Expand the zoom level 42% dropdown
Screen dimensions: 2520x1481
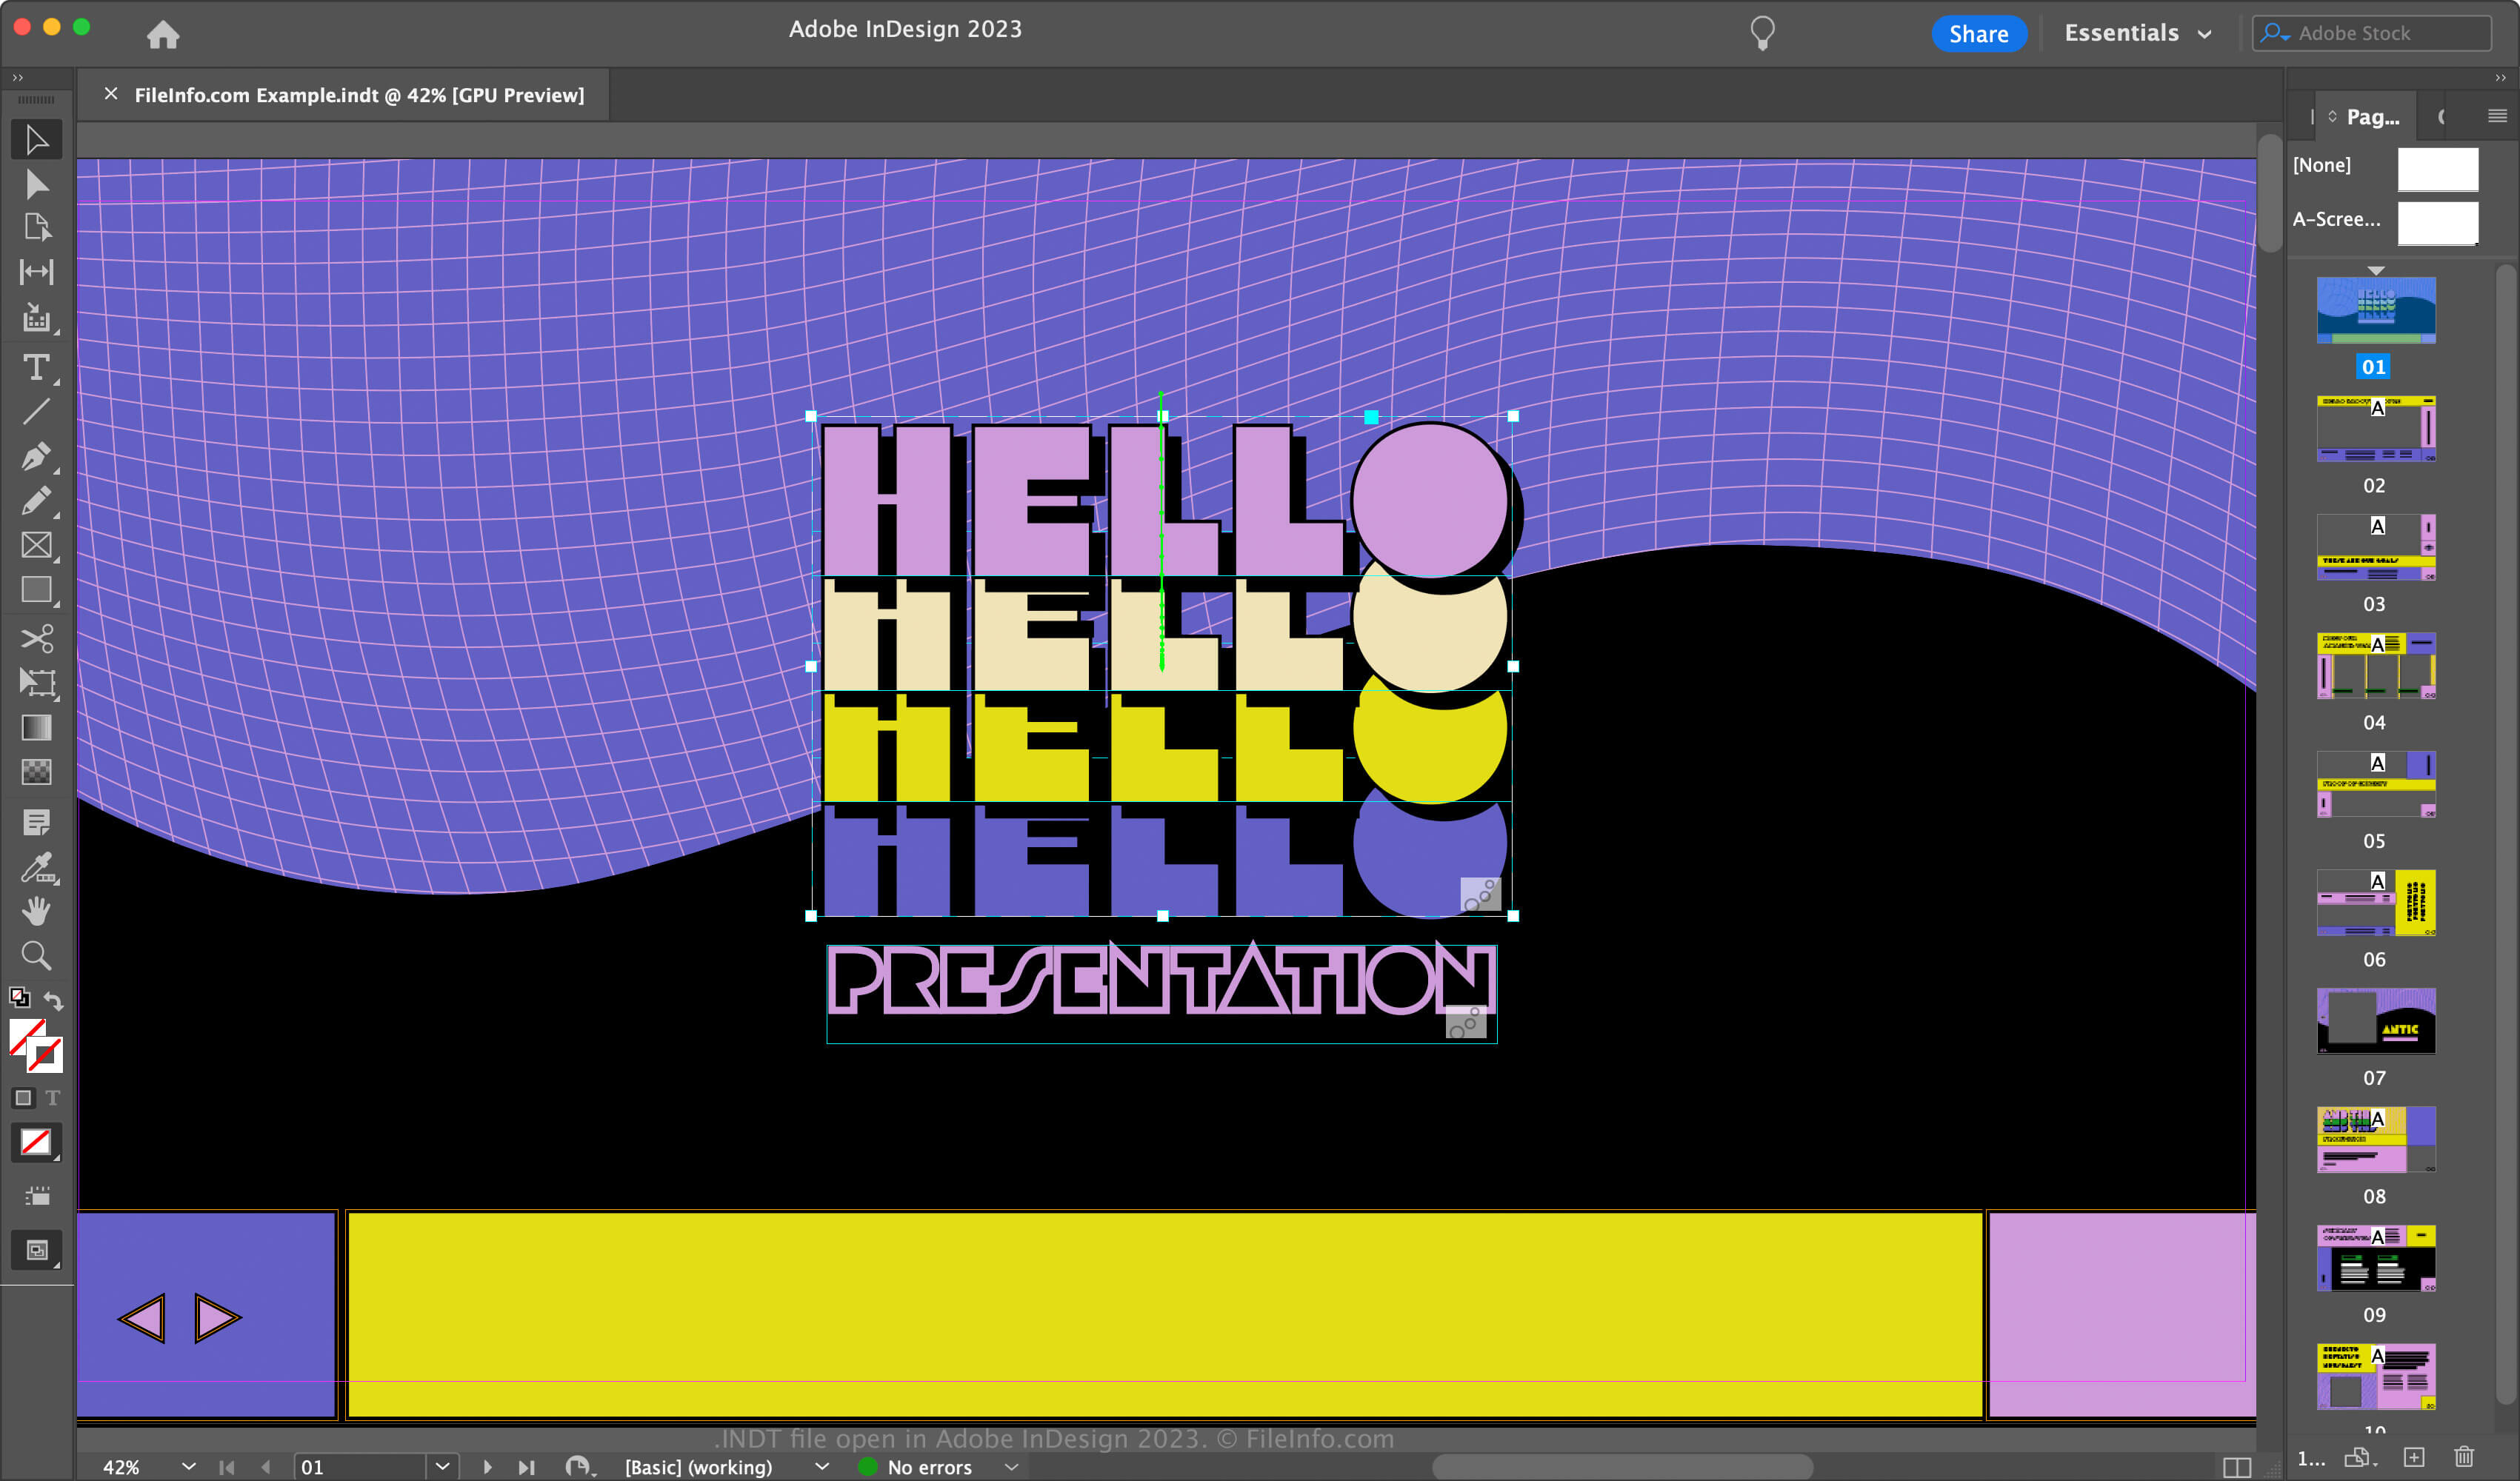[188, 1466]
